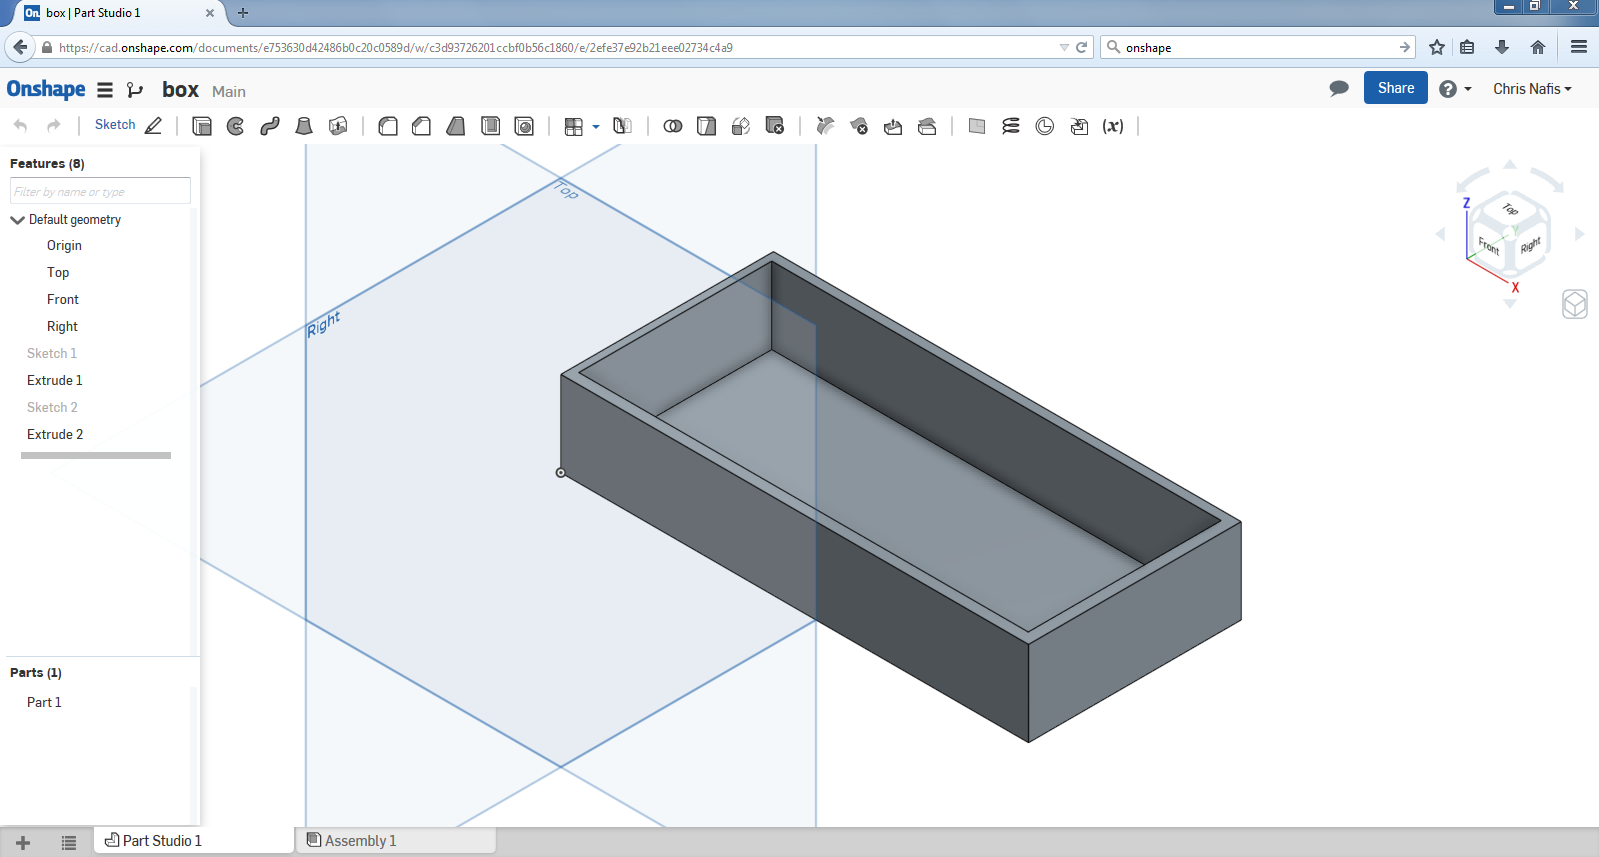1599x857 pixels.
Task: Open the Onshape hamburger document menu
Action: pos(105,90)
